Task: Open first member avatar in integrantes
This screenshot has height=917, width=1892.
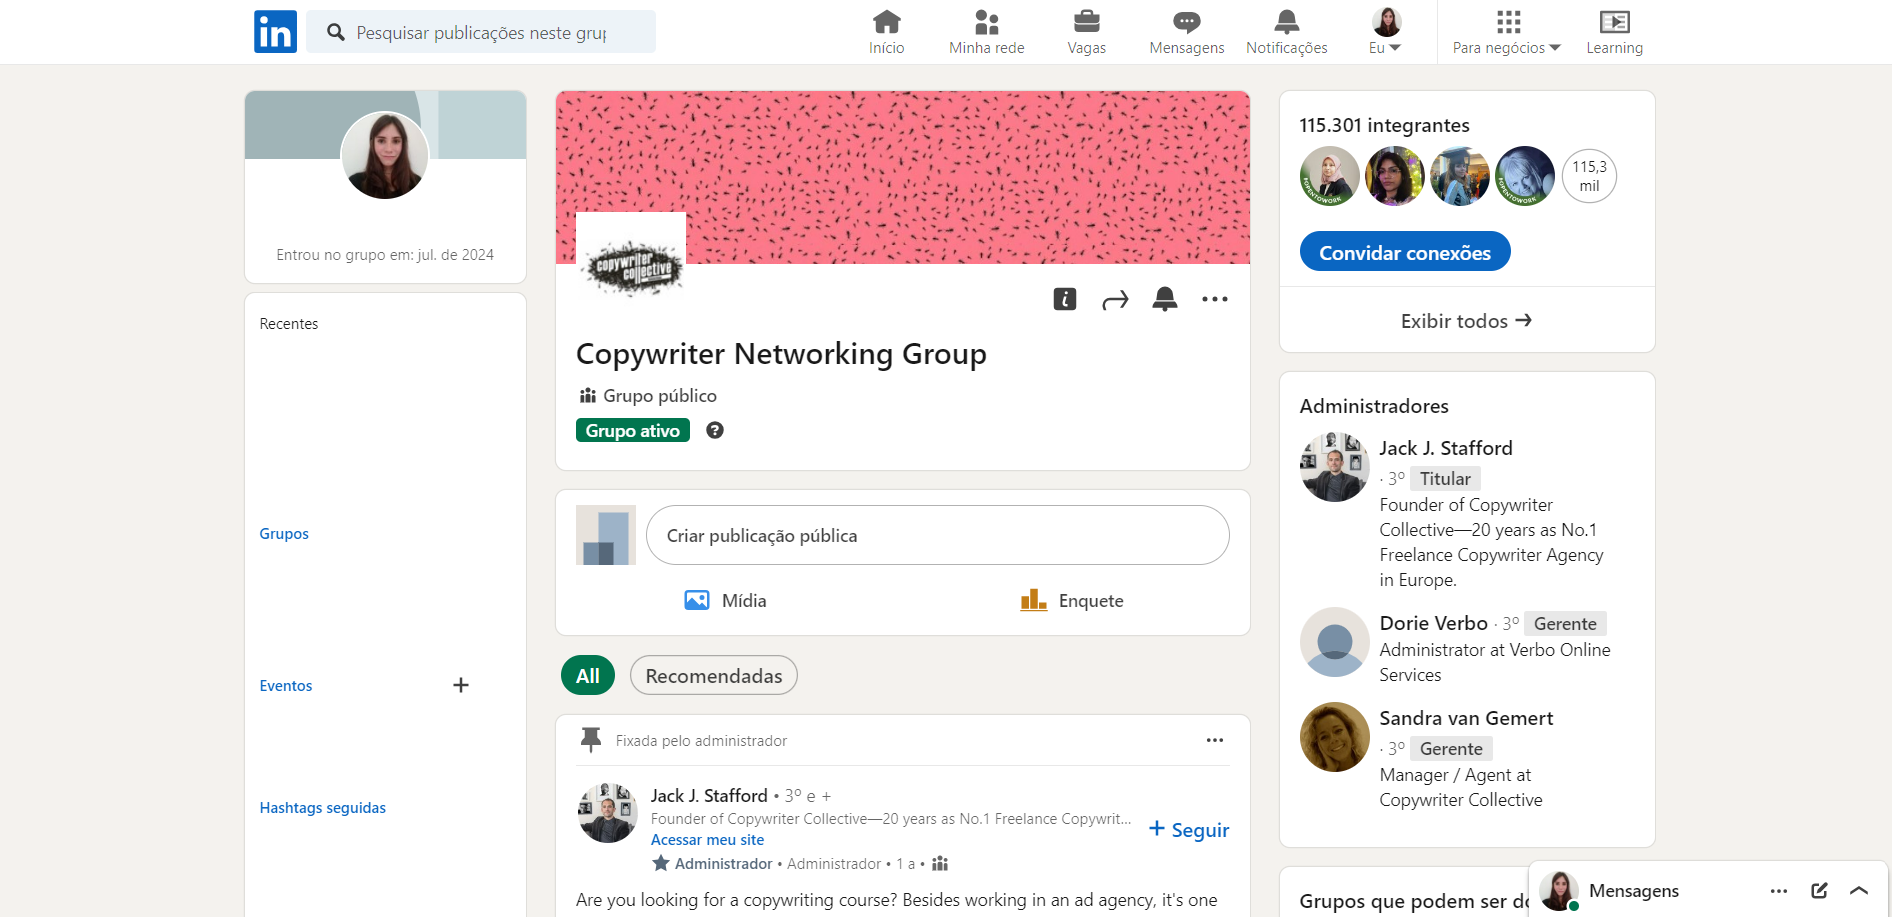Action: [x=1330, y=176]
